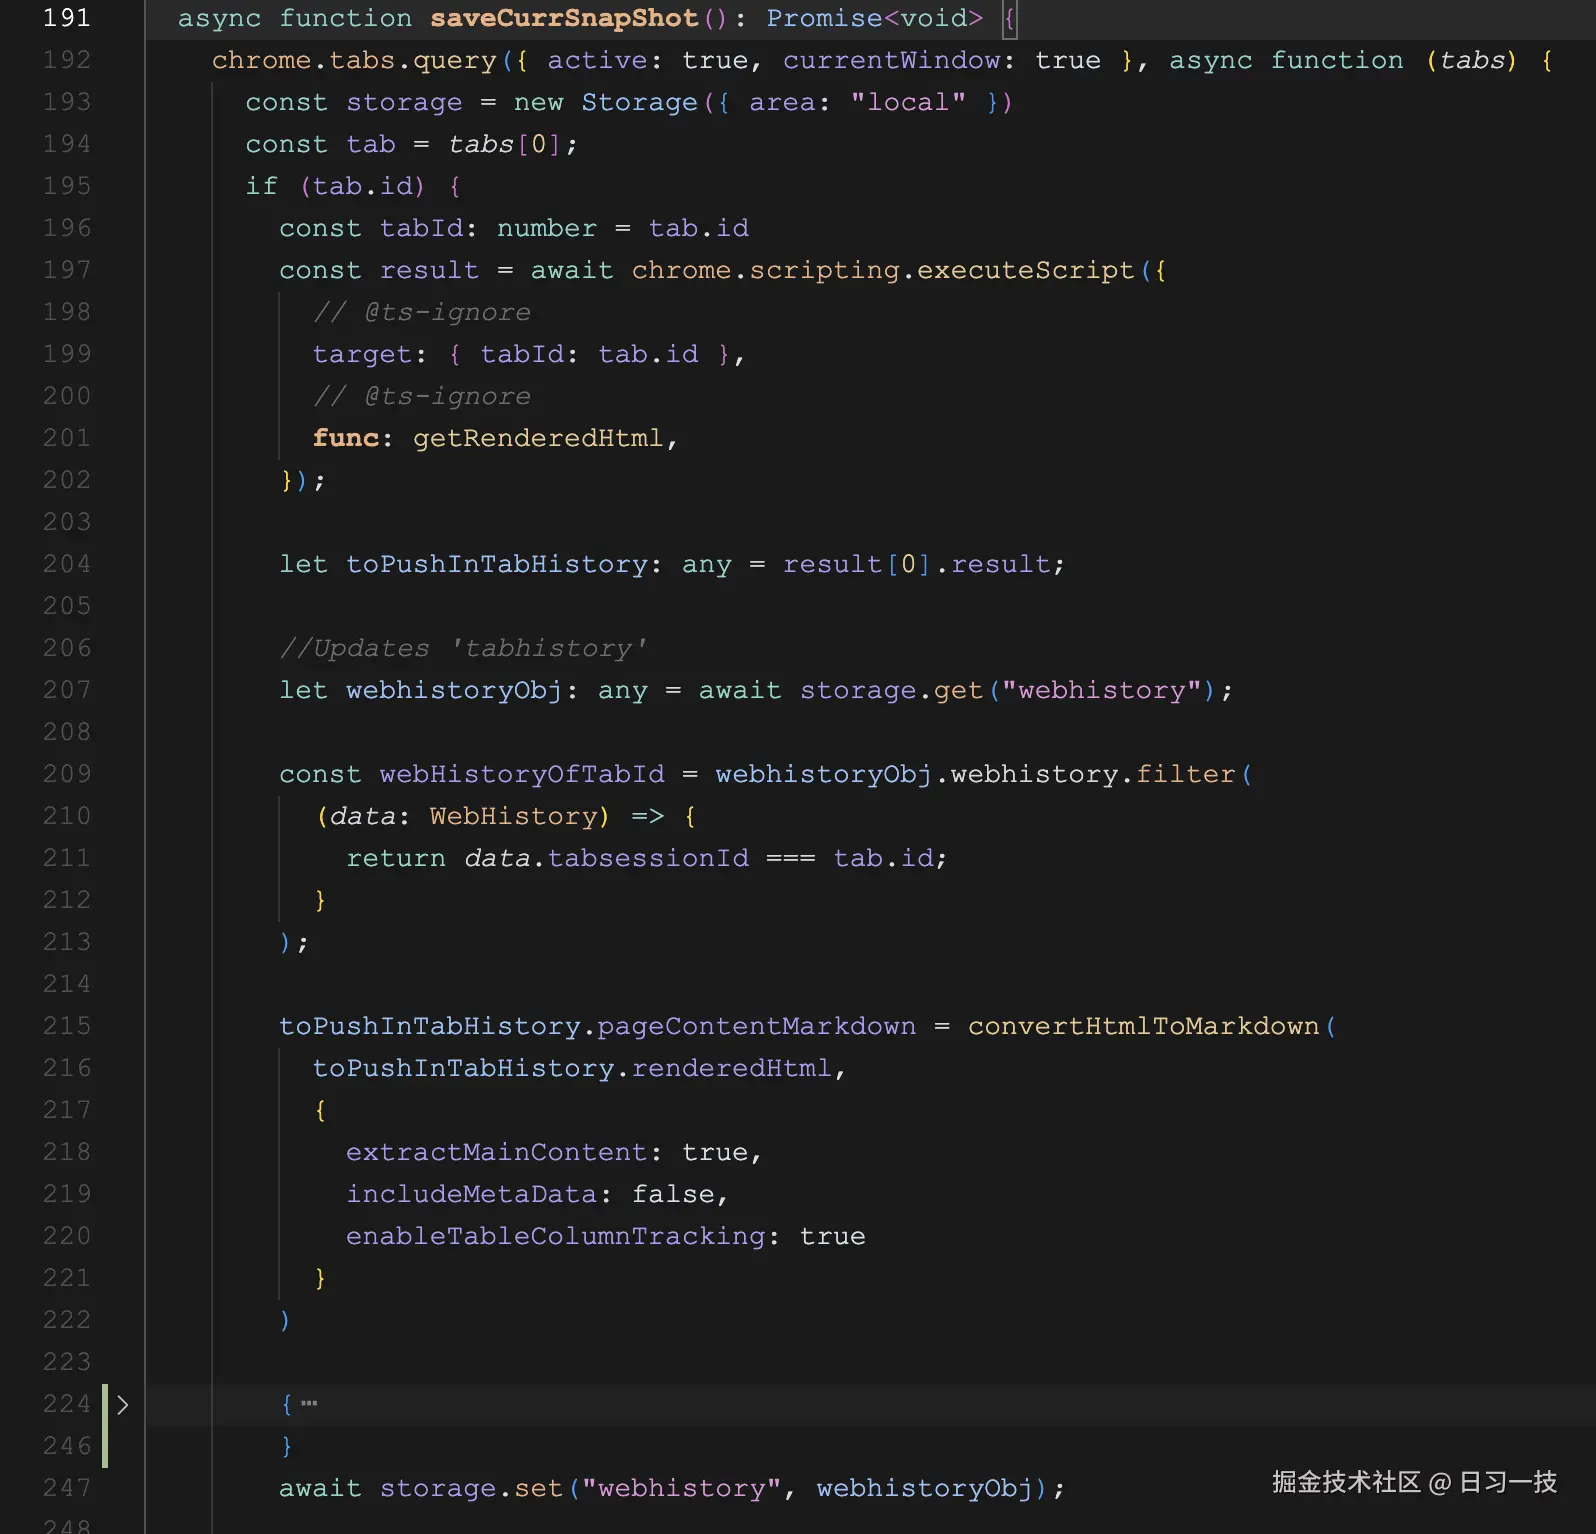Click the currentWindow property
The width and height of the screenshot is (1596, 1534).
pos(891,60)
